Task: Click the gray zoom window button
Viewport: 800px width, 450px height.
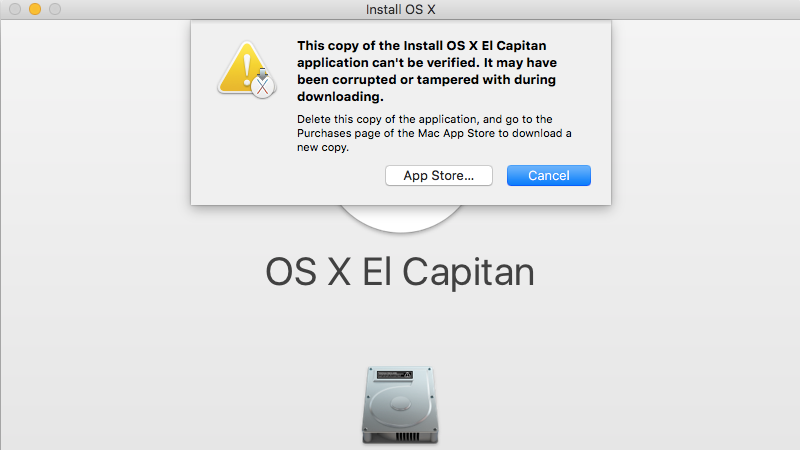Action: point(55,9)
